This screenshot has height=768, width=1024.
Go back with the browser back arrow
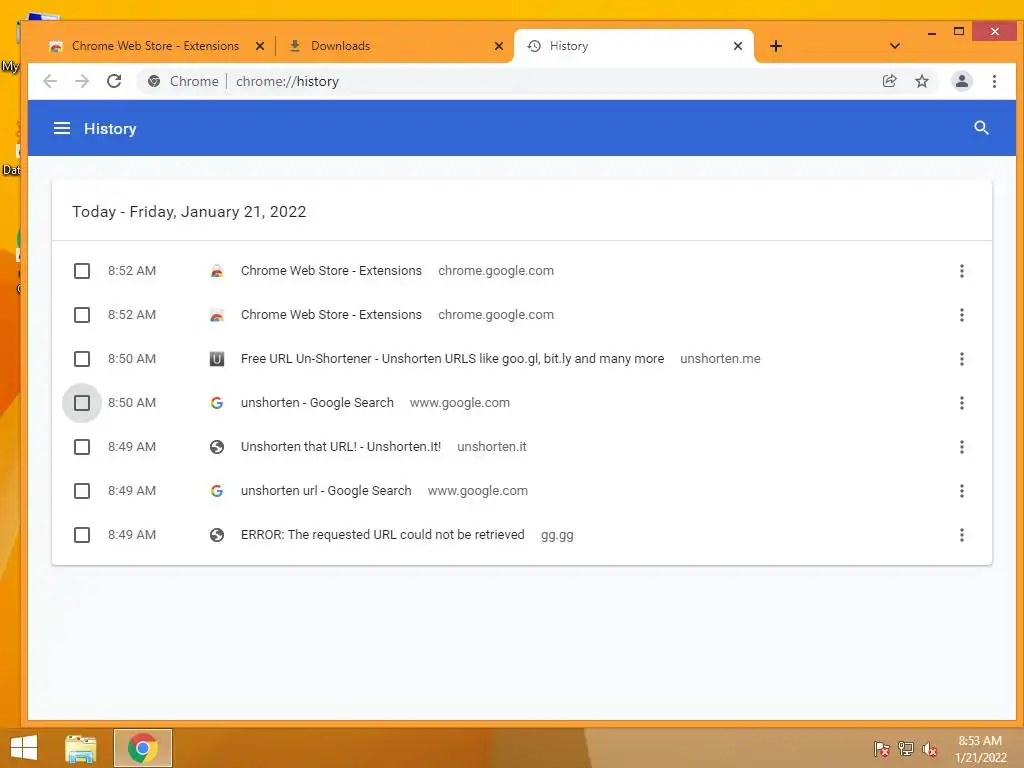[x=50, y=81]
